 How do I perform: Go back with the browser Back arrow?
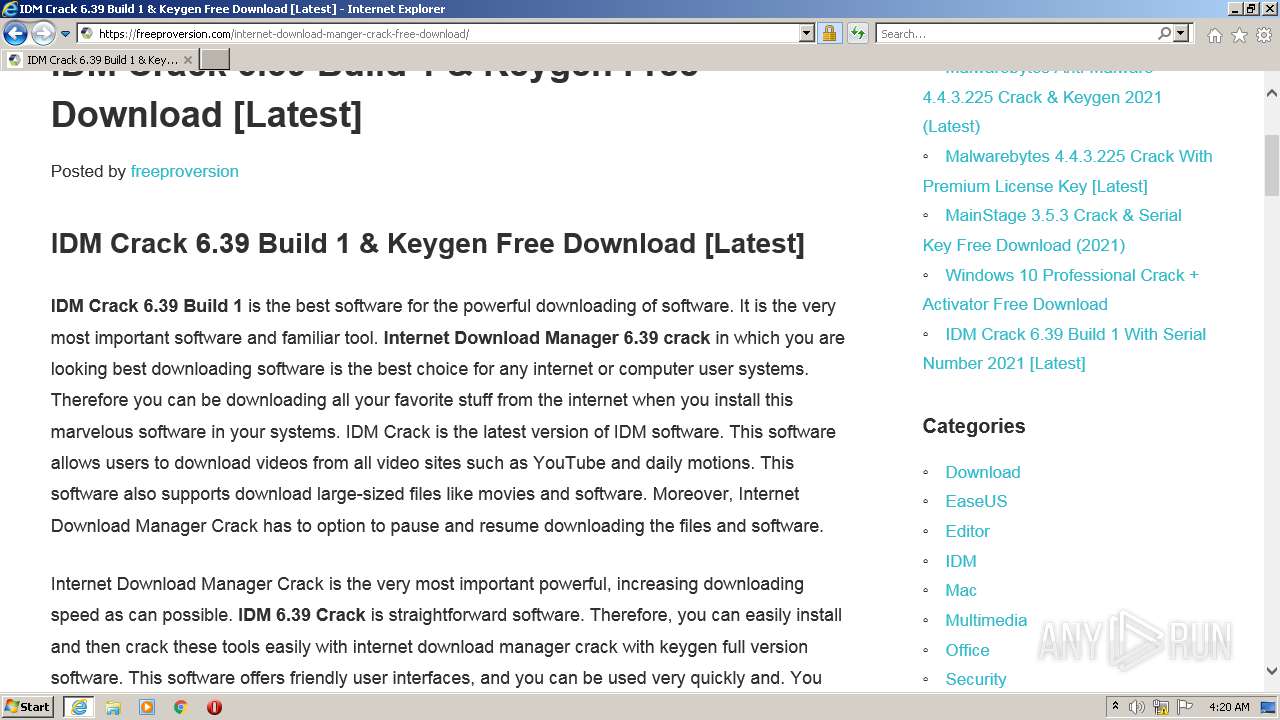15,34
